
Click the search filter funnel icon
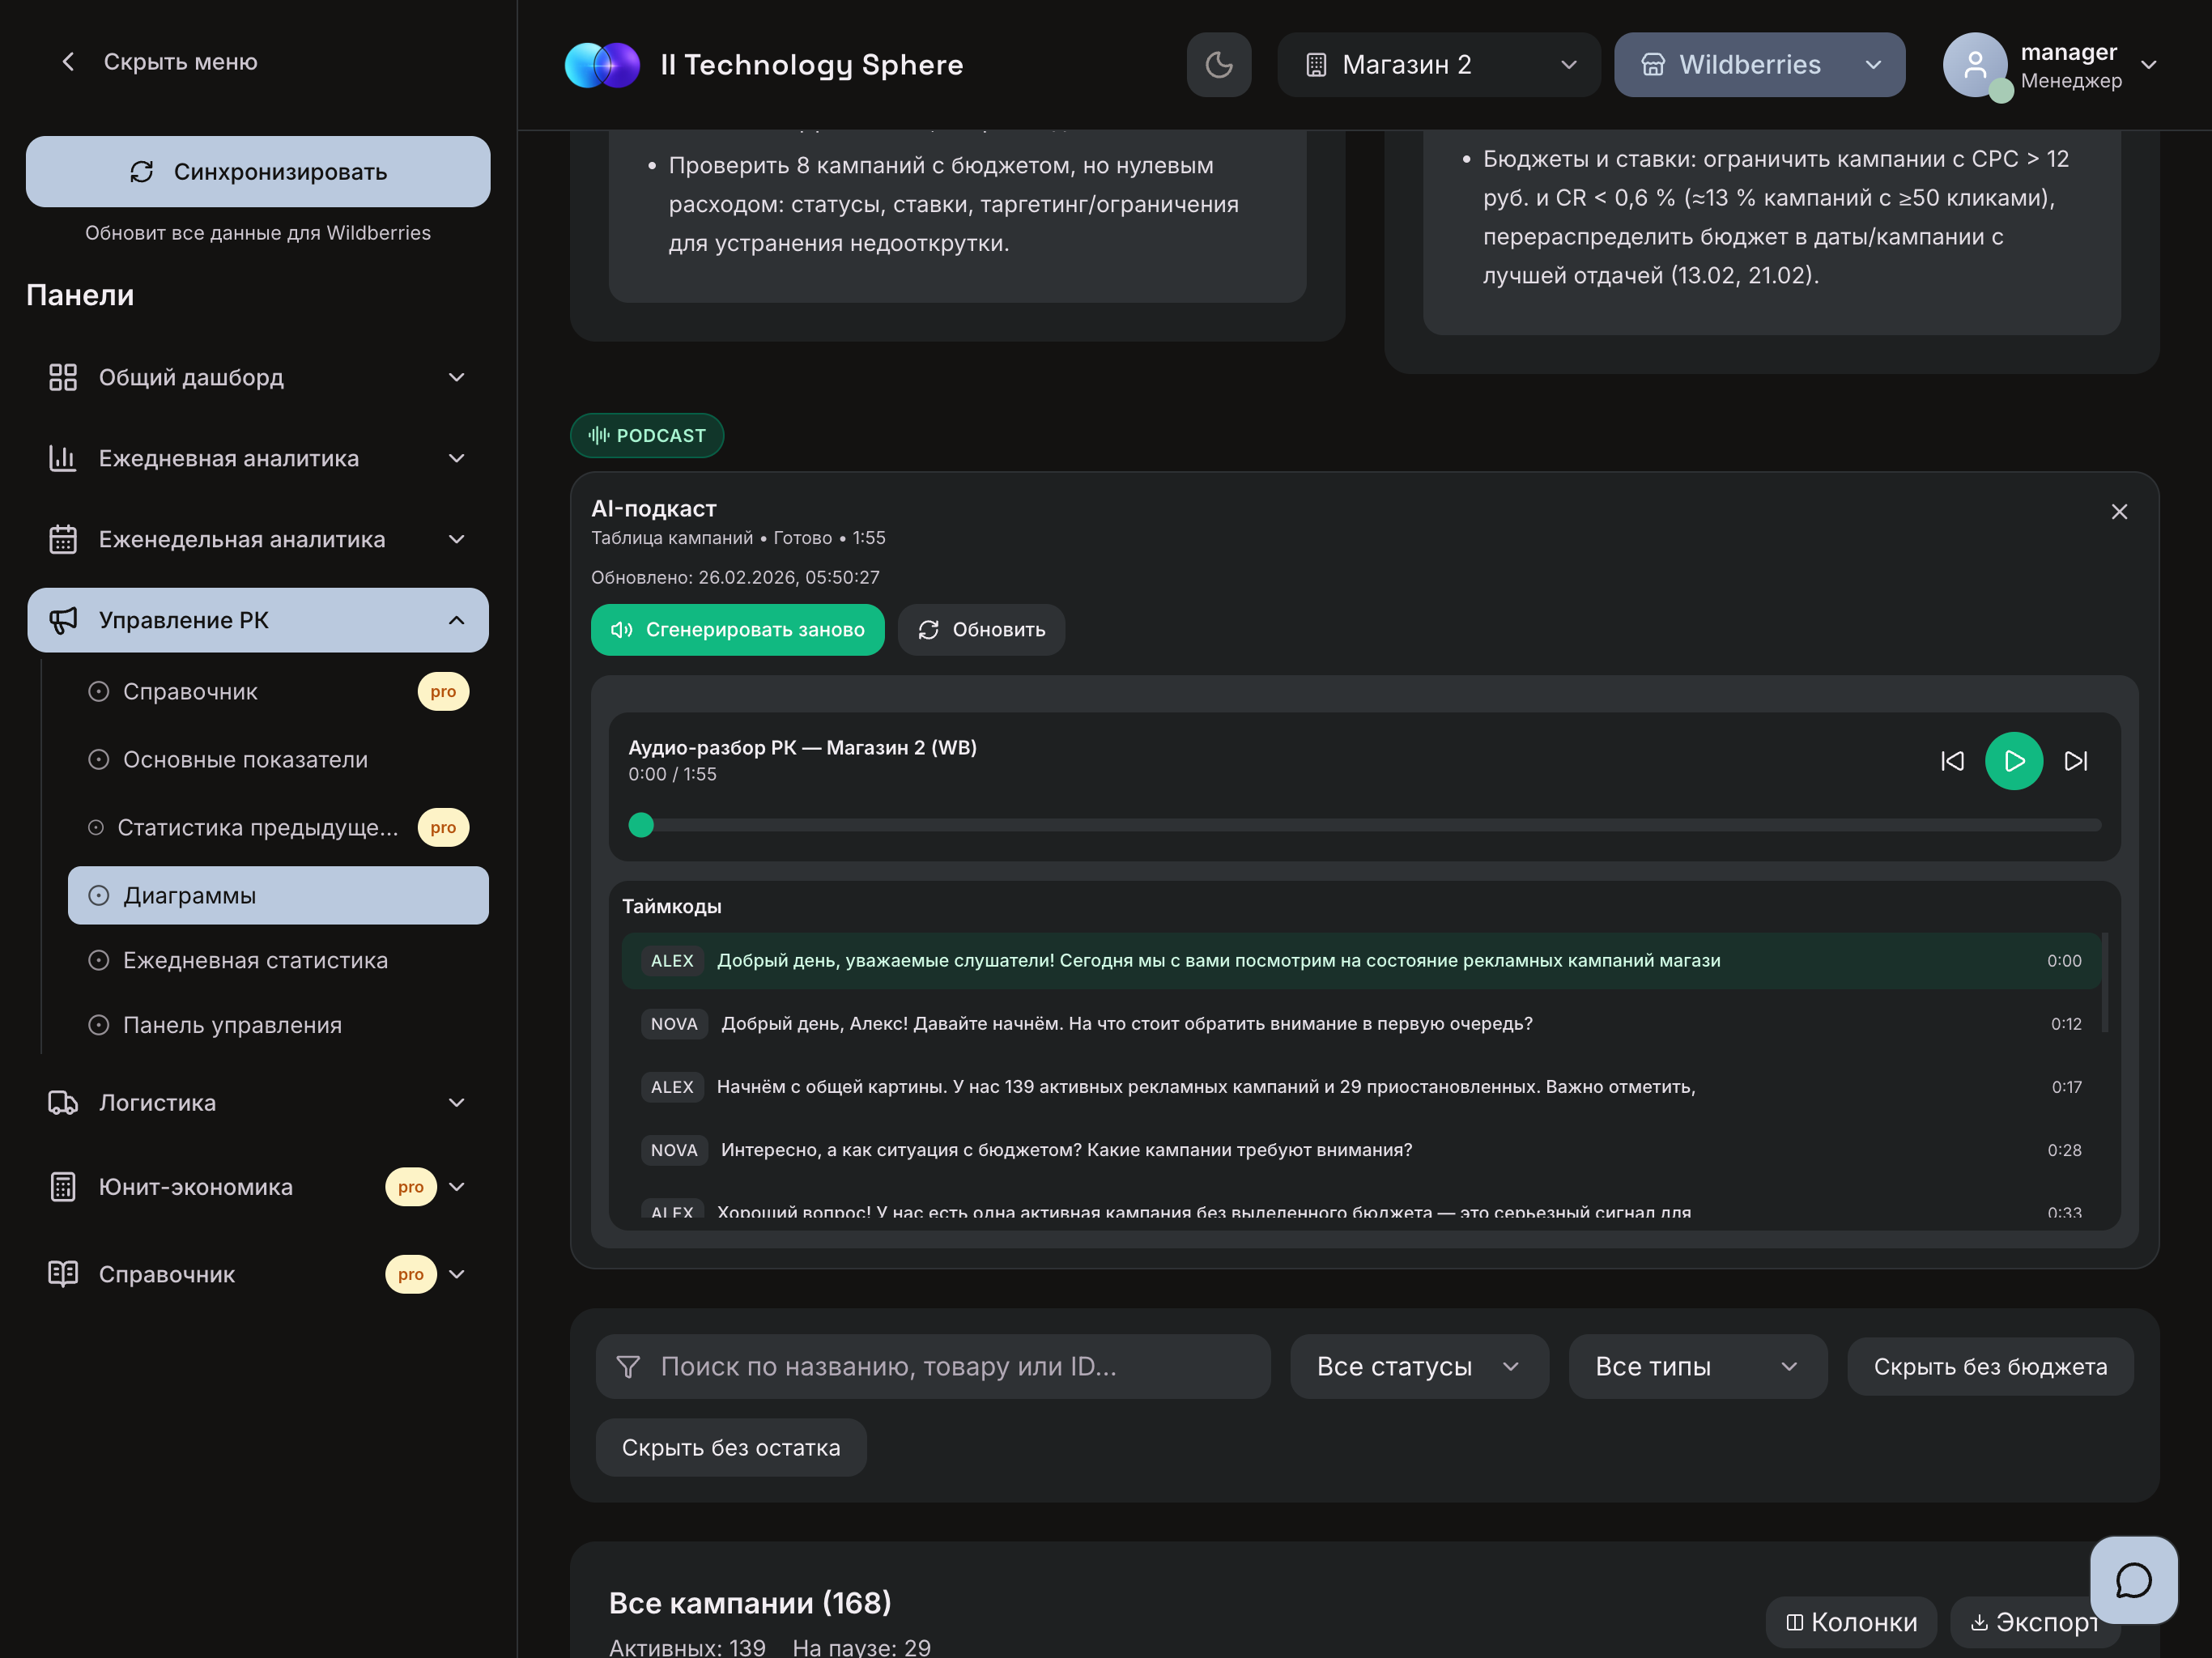[x=628, y=1366]
